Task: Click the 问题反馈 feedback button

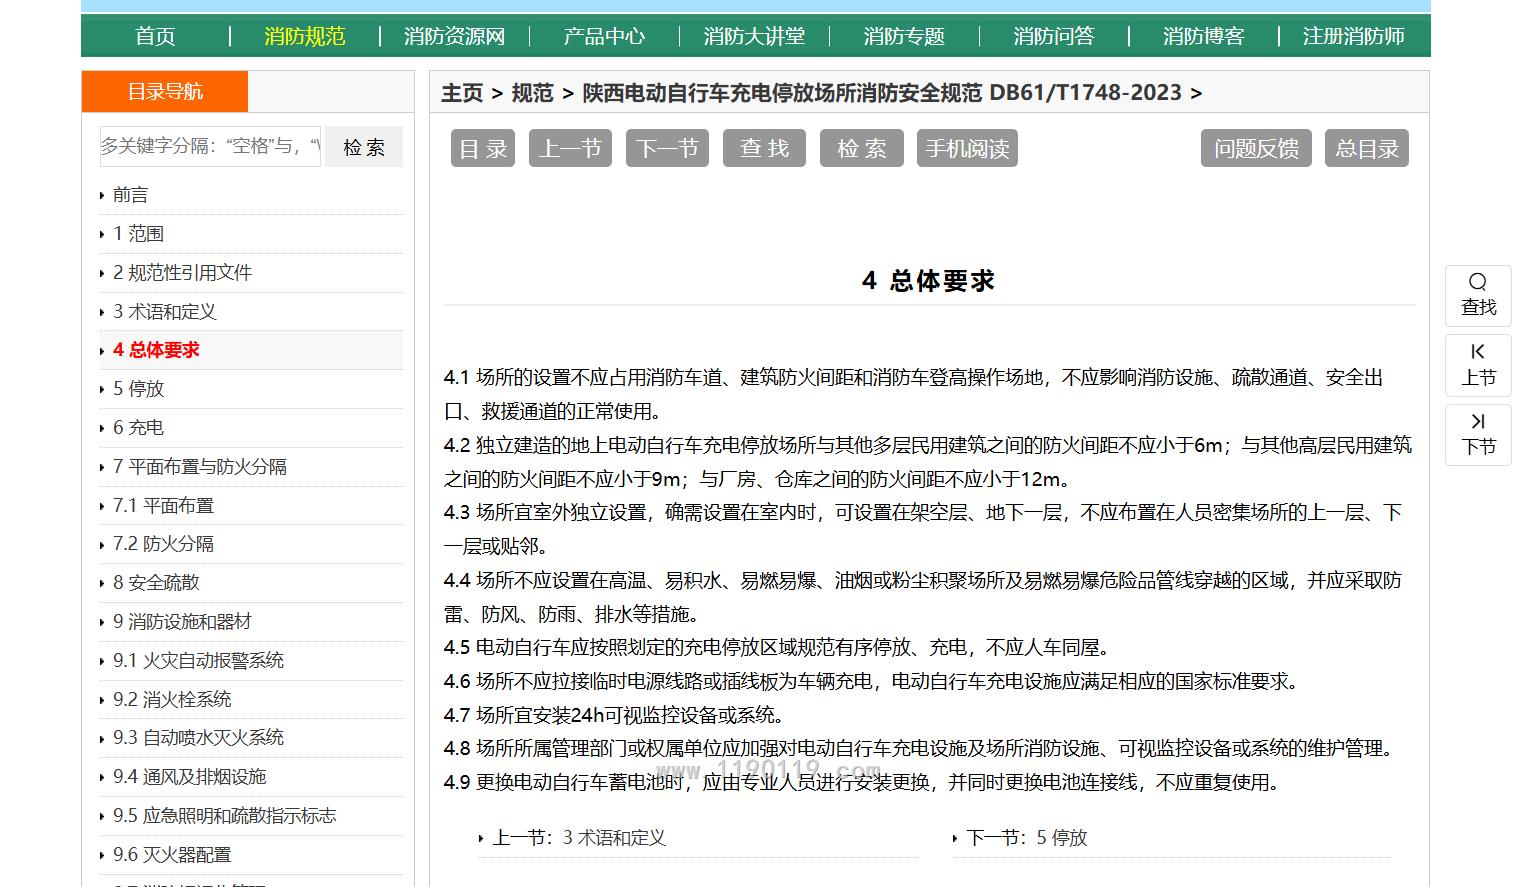Action: coord(1255,149)
